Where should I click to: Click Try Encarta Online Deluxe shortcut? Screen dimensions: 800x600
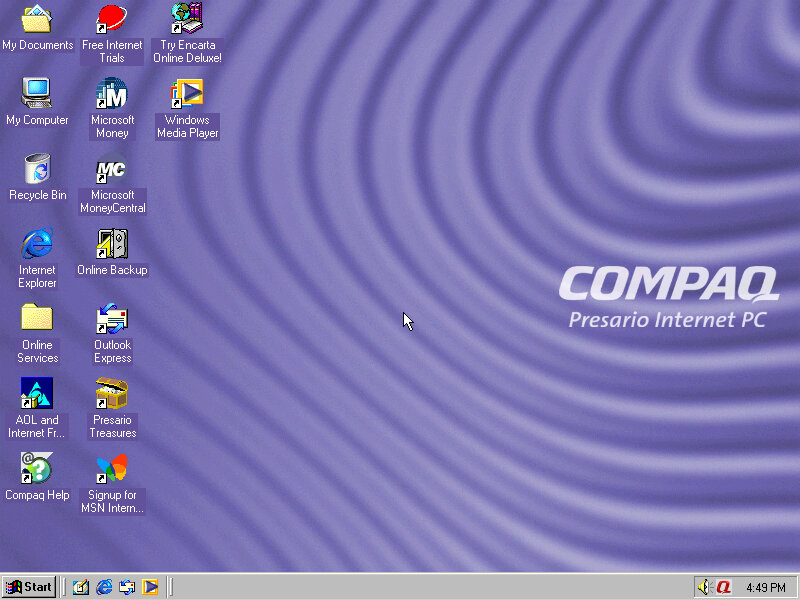click(x=187, y=19)
